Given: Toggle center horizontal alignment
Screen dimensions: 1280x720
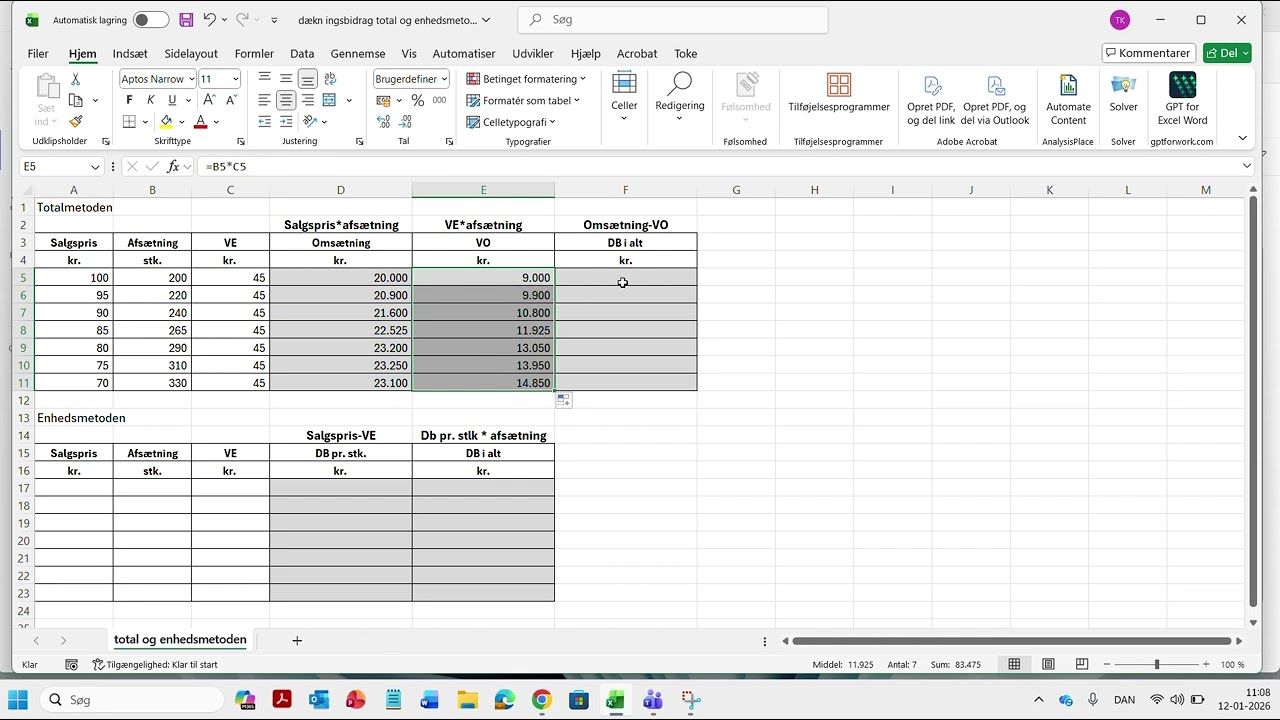Looking at the screenshot, I should [286, 100].
